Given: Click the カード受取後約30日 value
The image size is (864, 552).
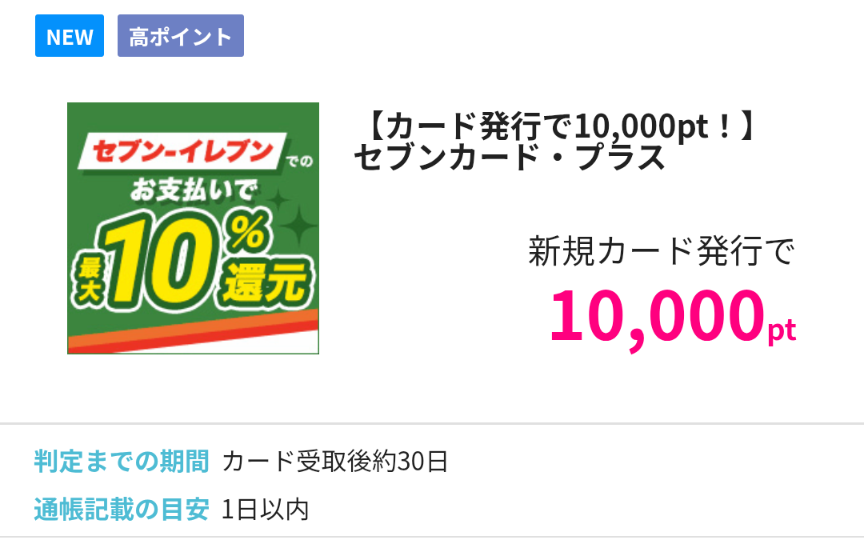Looking at the screenshot, I should (x=335, y=462).
